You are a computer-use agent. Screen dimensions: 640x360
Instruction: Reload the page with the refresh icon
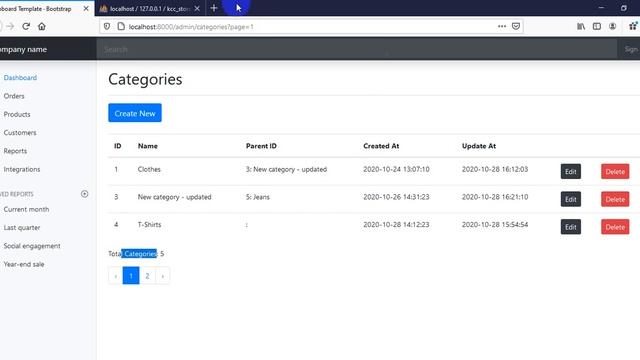coord(26,27)
